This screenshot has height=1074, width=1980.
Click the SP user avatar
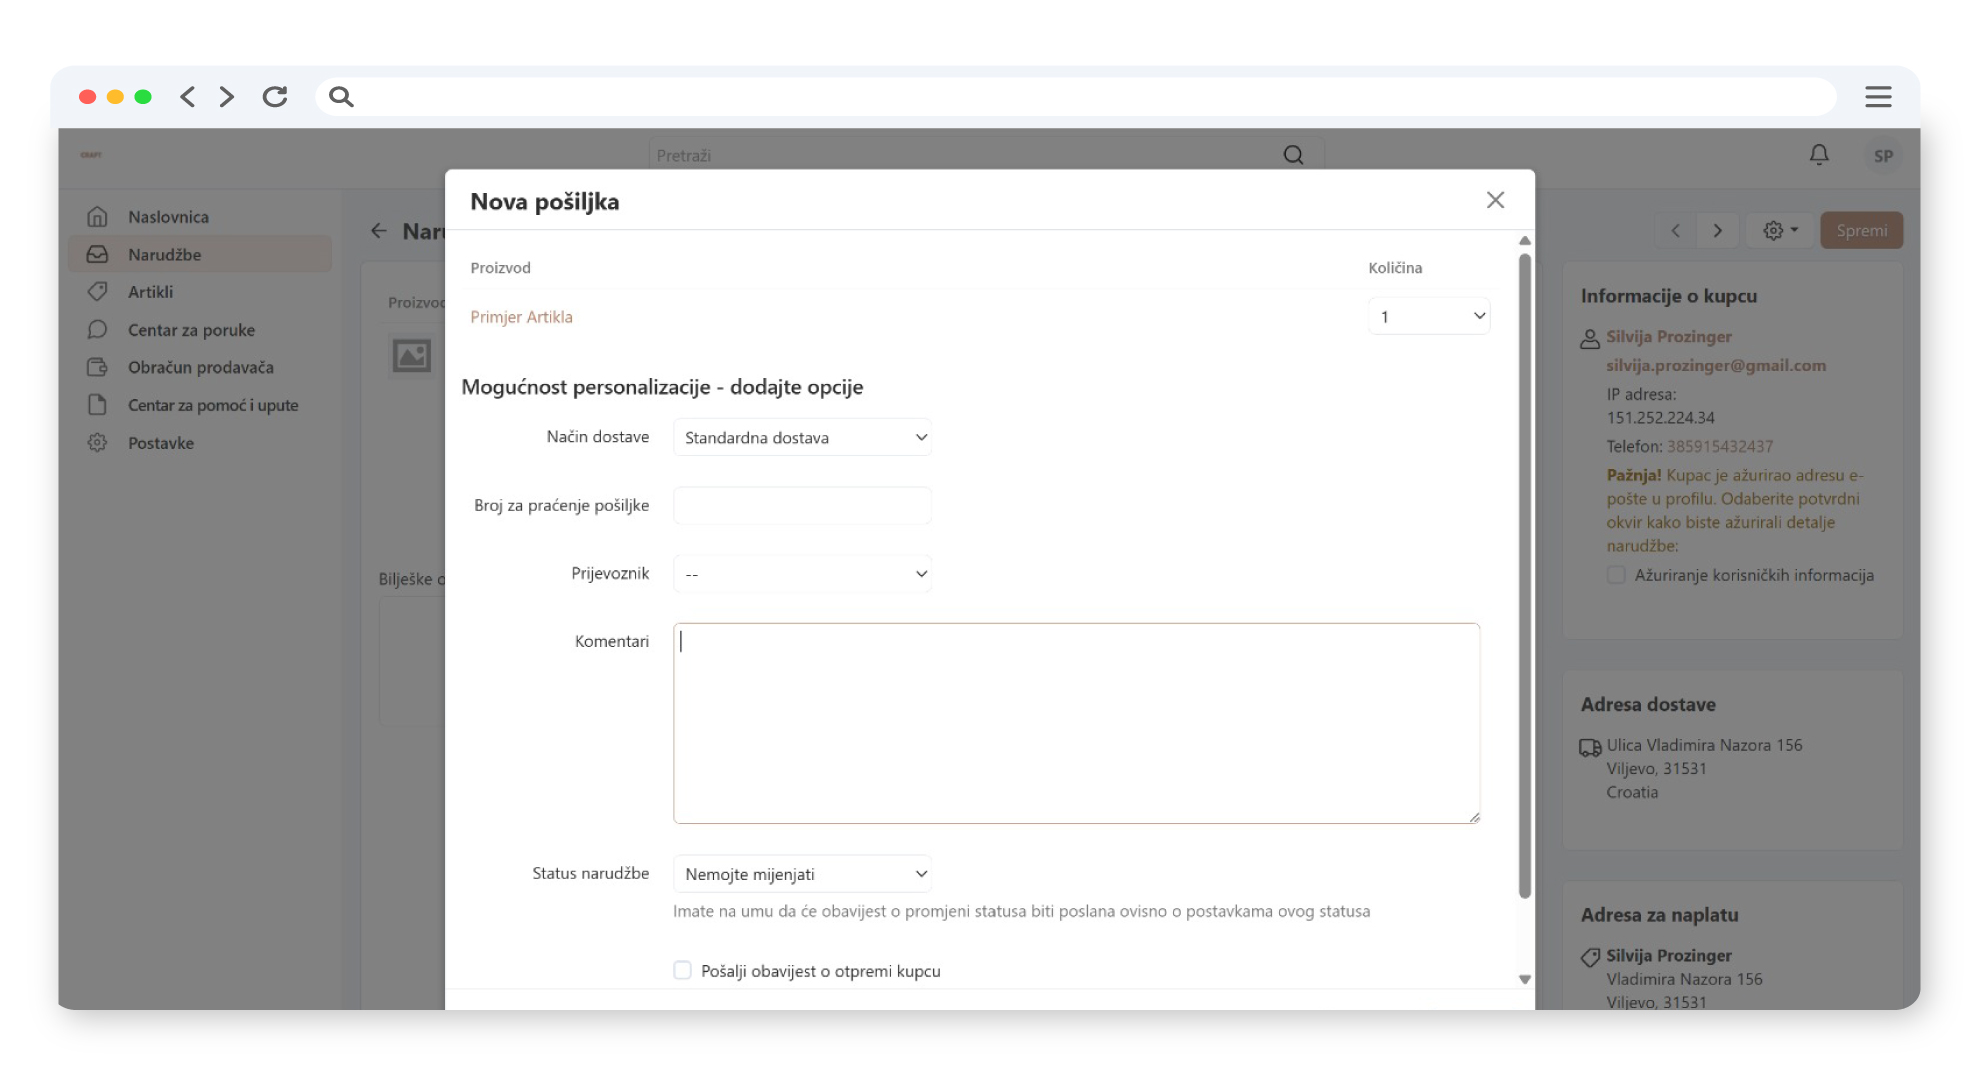[1883, 156]
